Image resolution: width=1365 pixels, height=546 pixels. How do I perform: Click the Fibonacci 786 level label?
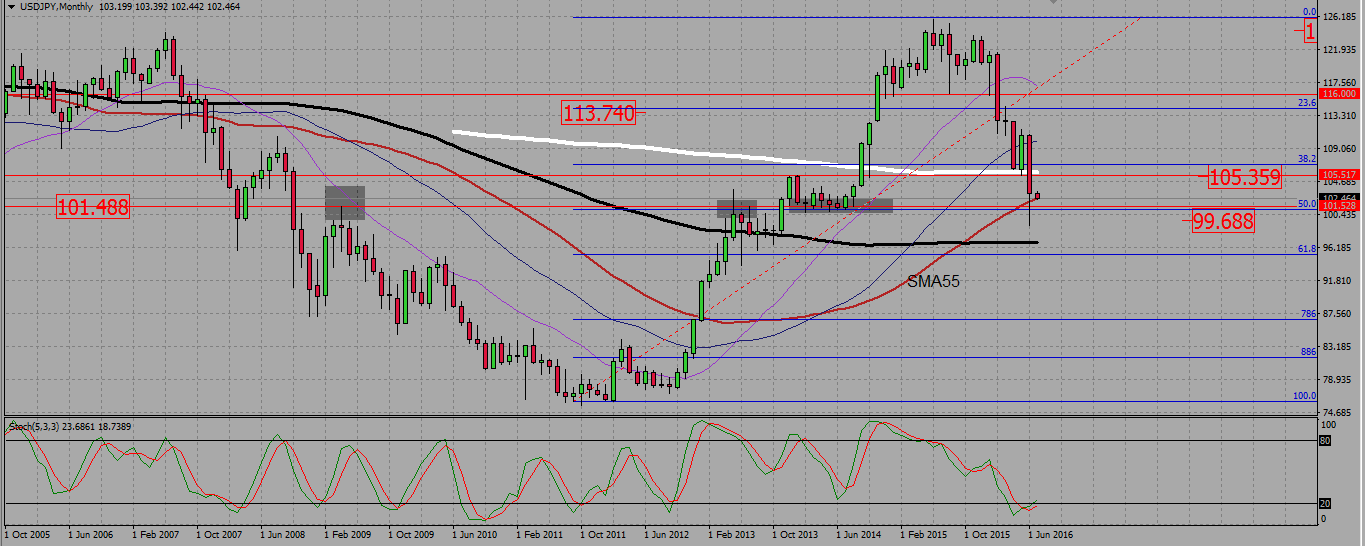(1308, 313)
